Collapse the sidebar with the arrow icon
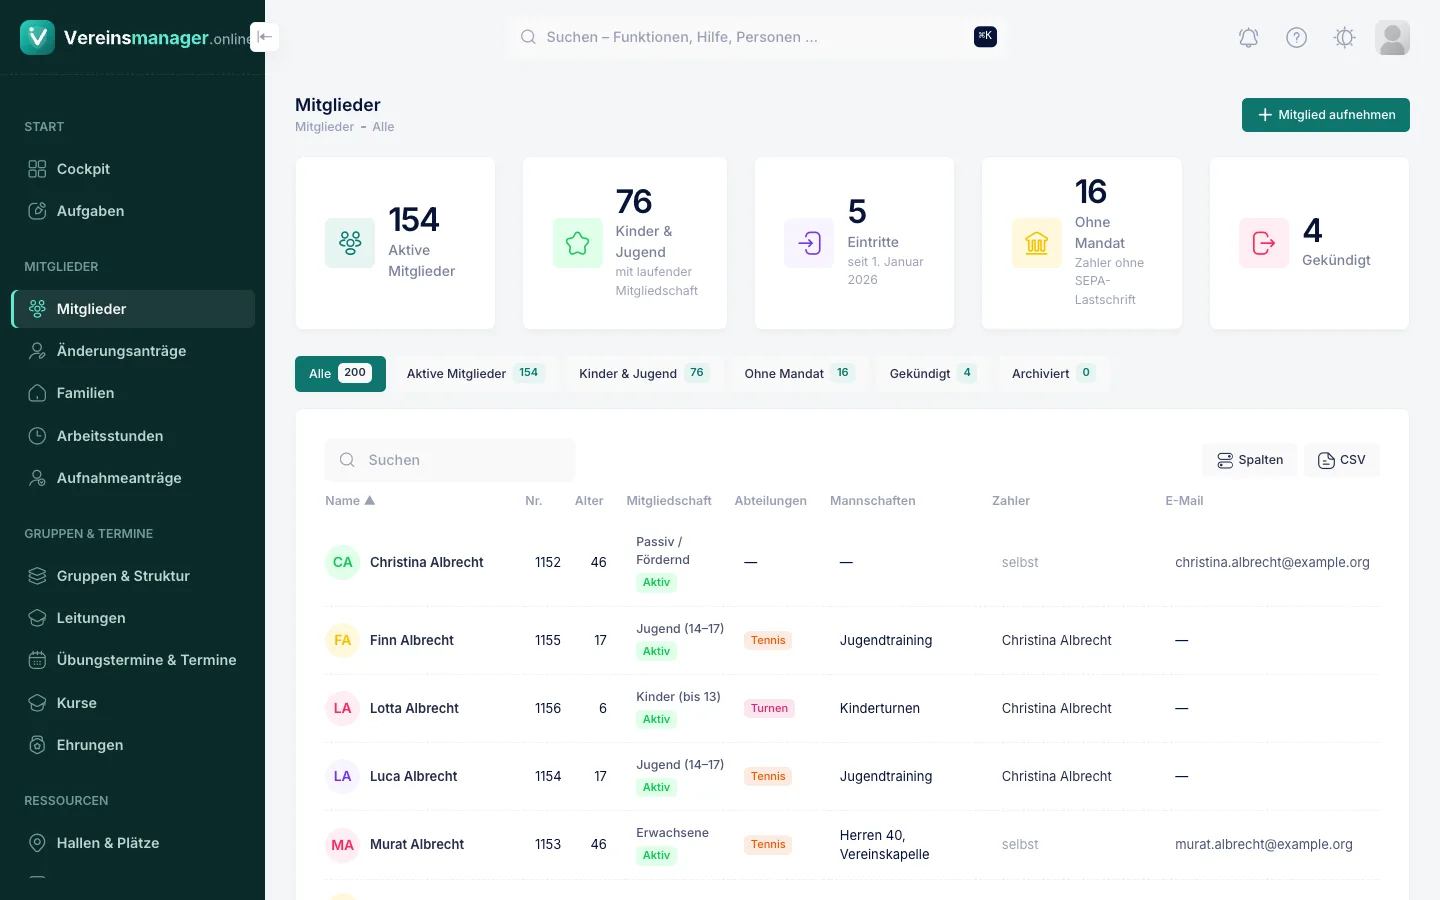The height and width of the screenshot is (900, 1440). tap(264, 37)
